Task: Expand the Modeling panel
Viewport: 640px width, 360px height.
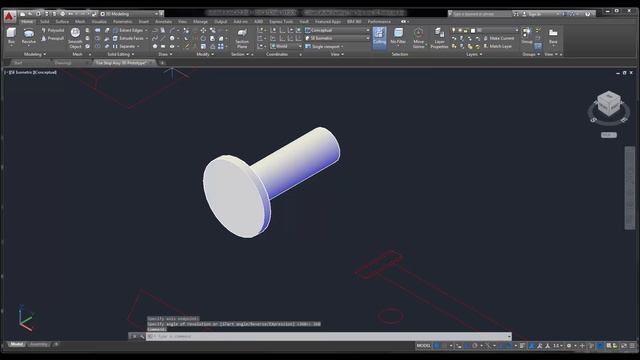Action: click(x=35, y=54)
